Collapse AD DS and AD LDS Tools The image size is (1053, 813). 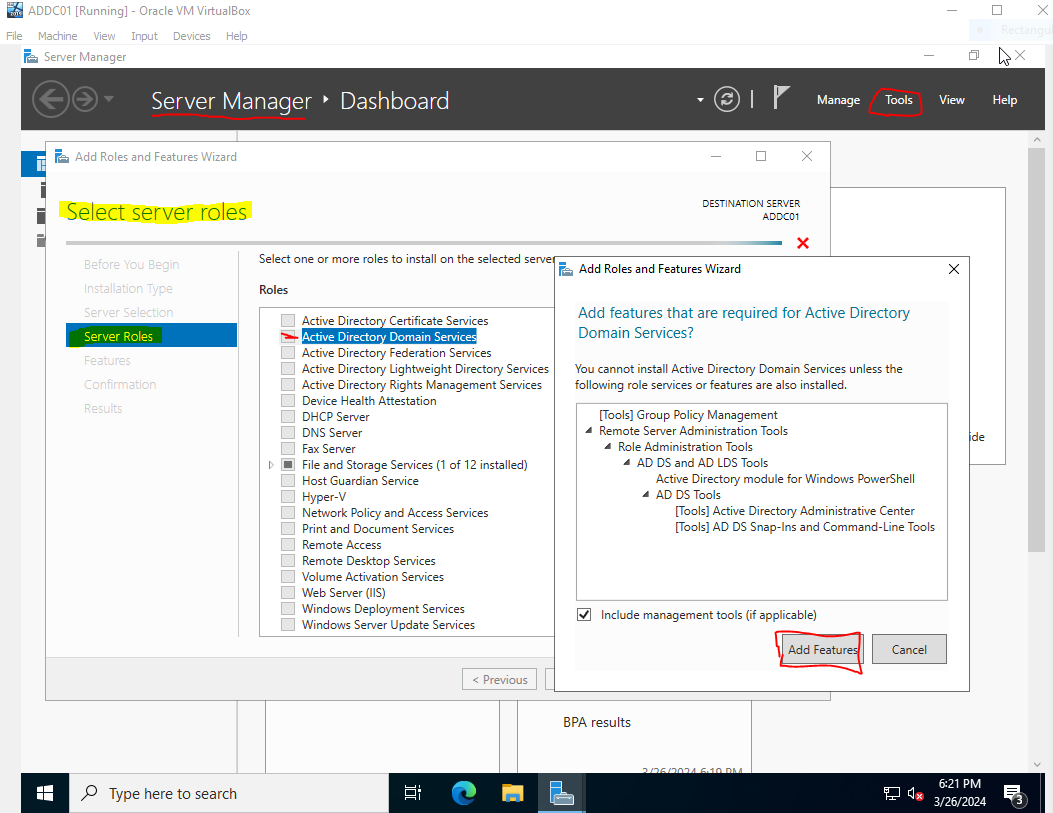pyautogui.click(x=627, y=463)
